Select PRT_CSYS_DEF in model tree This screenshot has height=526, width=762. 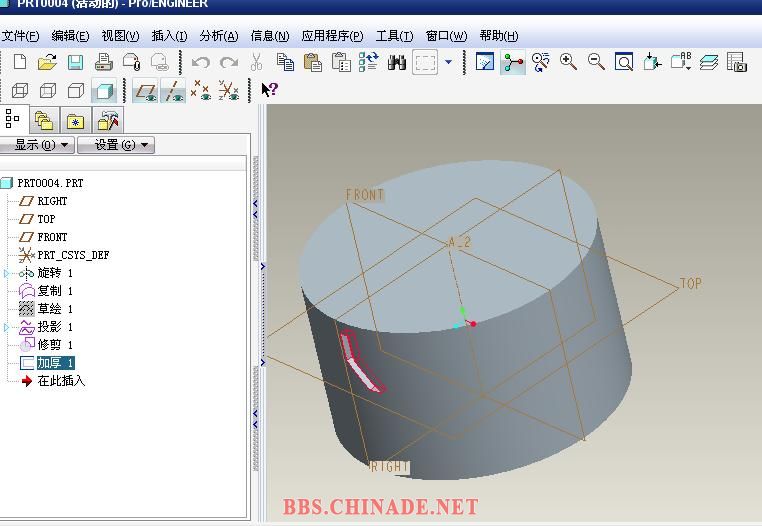click(x=73, y=255)
